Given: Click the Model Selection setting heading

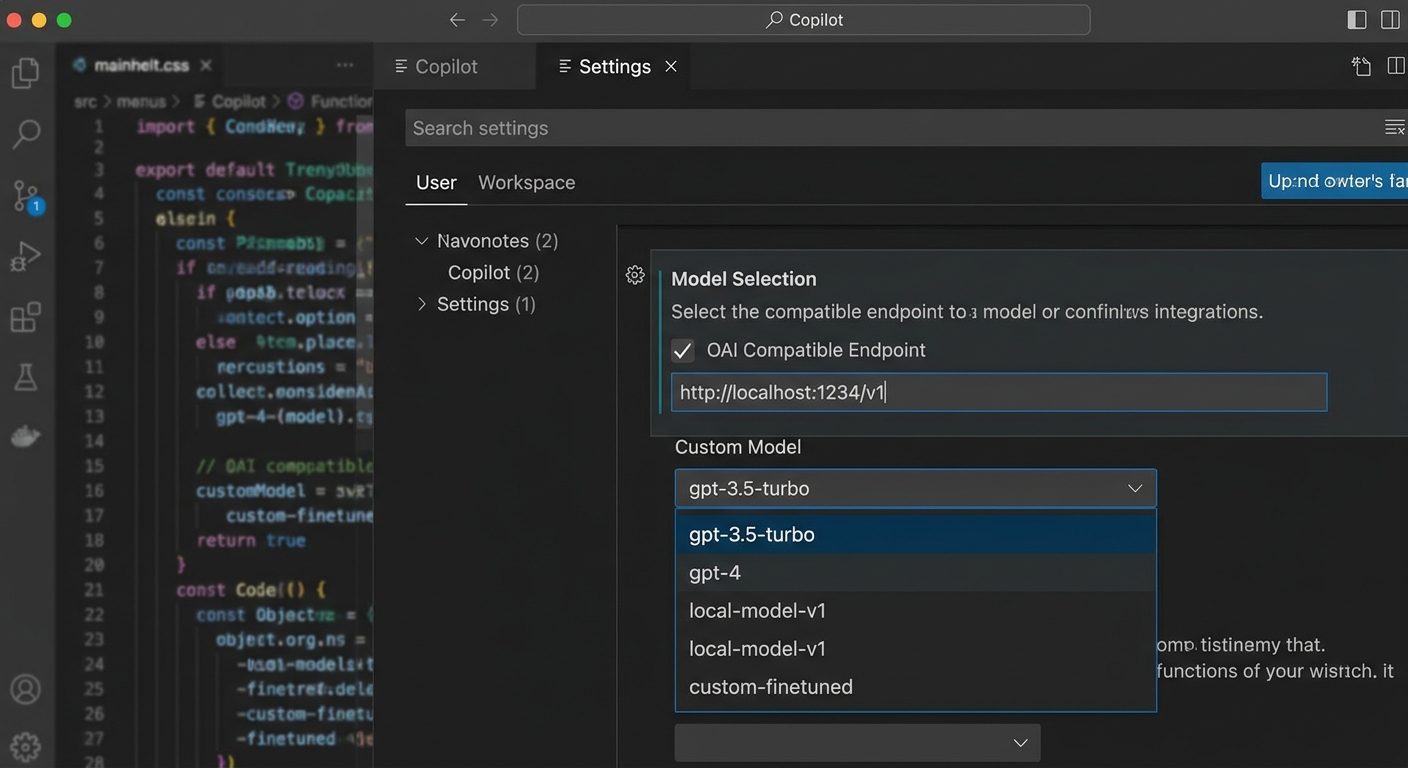Looking at the screenshot, I should point(743,279).
